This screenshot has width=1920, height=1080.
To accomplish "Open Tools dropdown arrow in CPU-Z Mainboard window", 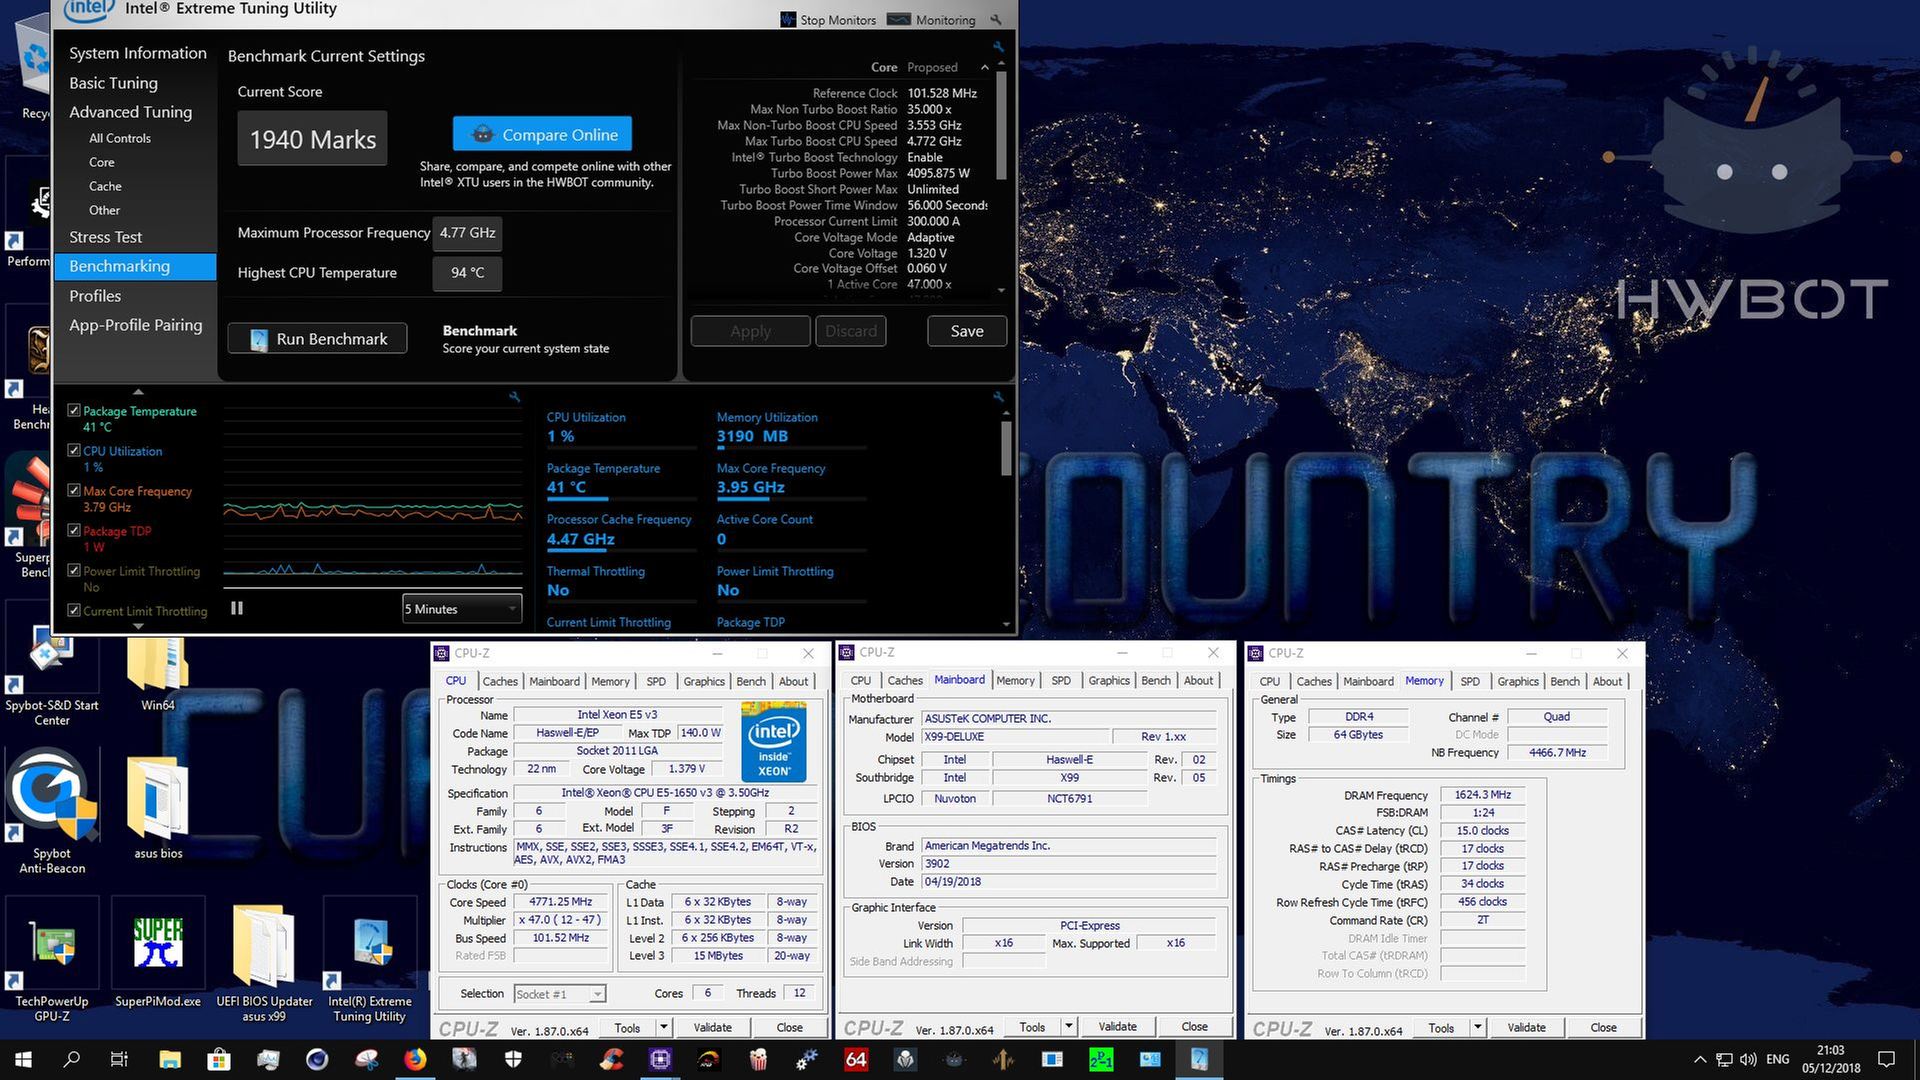I will (x=1068, y=1027).
